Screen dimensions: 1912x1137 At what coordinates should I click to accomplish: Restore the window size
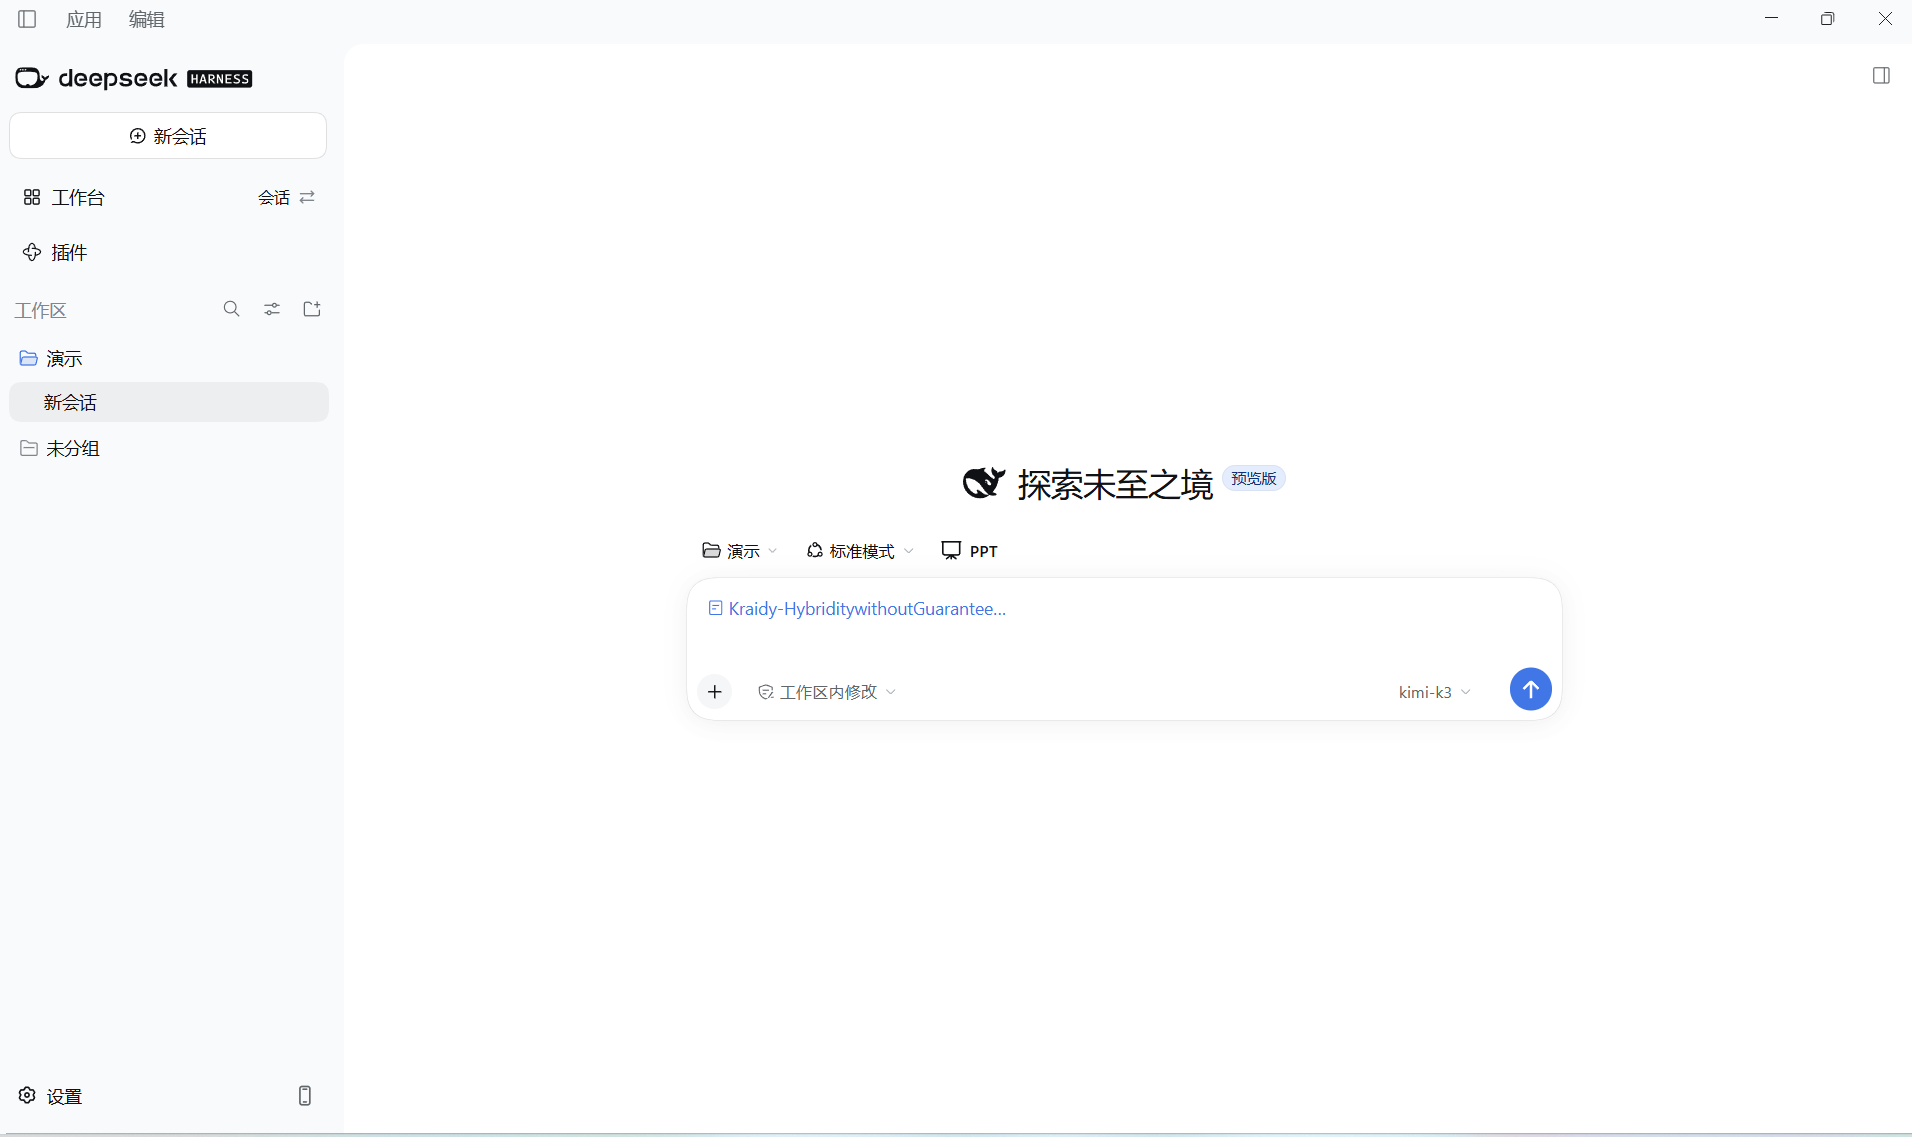coord(1827,19)
